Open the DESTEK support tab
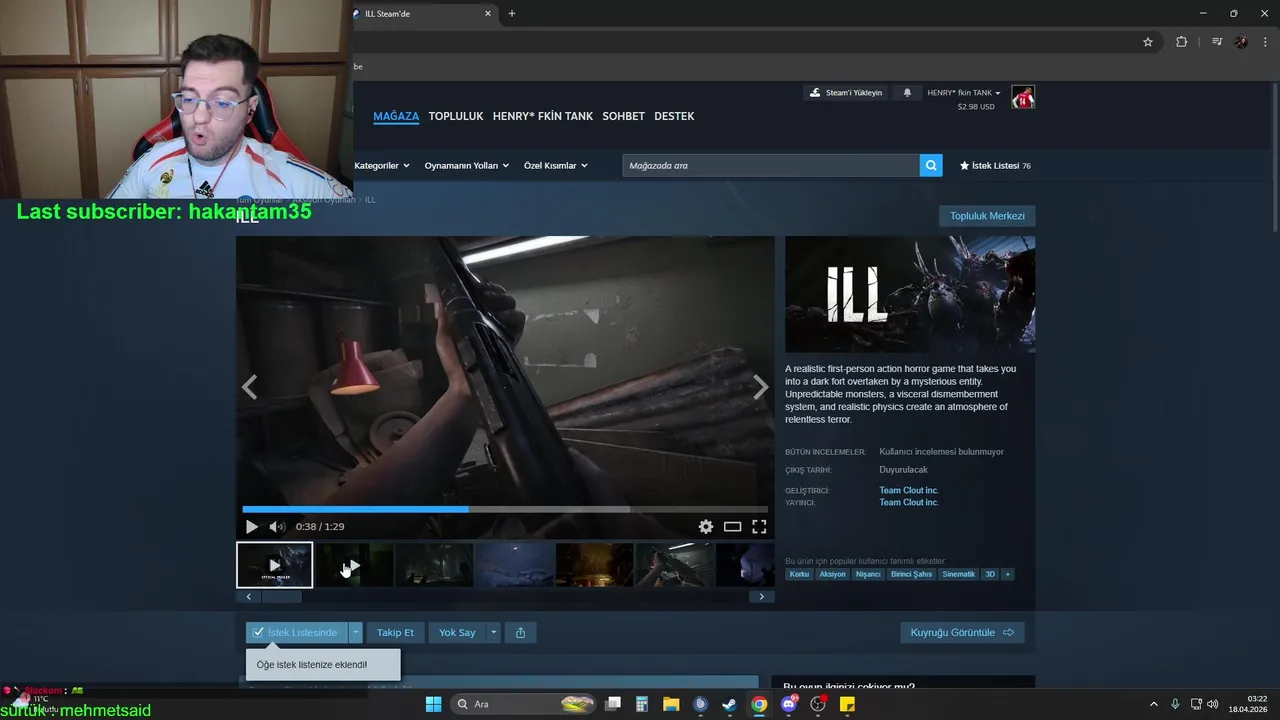Viewport: 1280px width, 720px height. pyautogui.click(x=674, y=116)
